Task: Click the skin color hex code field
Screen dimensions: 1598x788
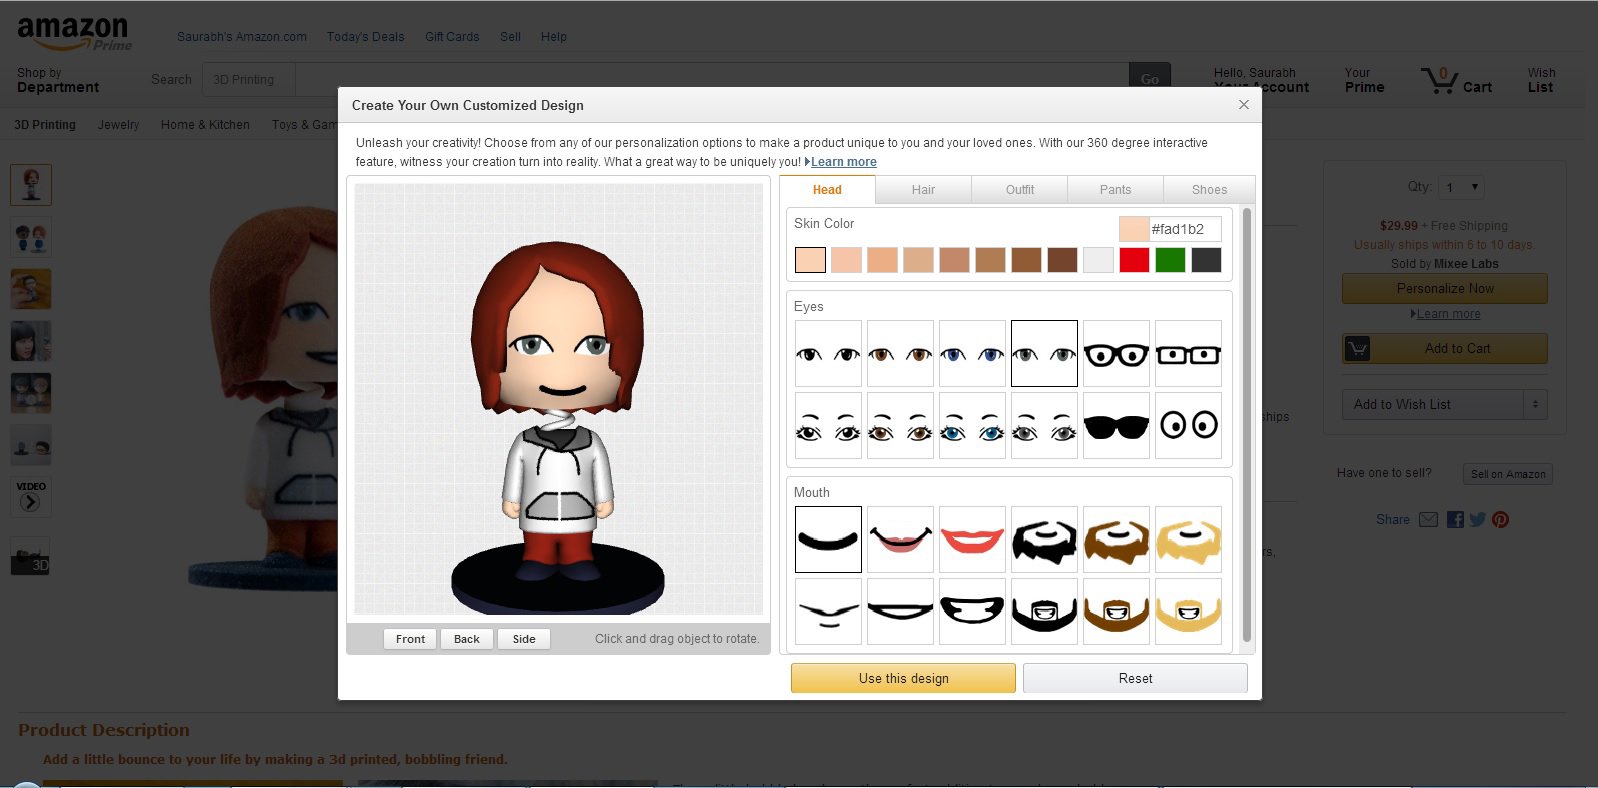Action: (x=1184, y=229)
